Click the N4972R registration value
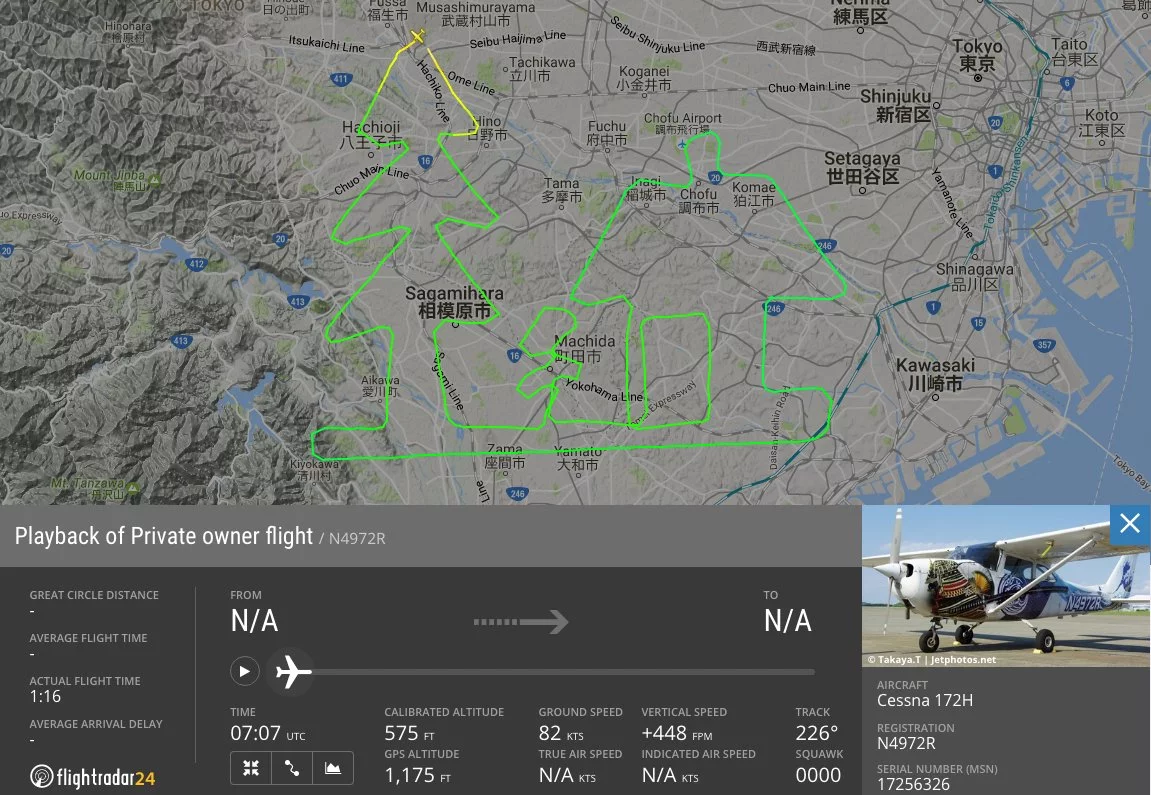1151x795 pixels. 906,743
